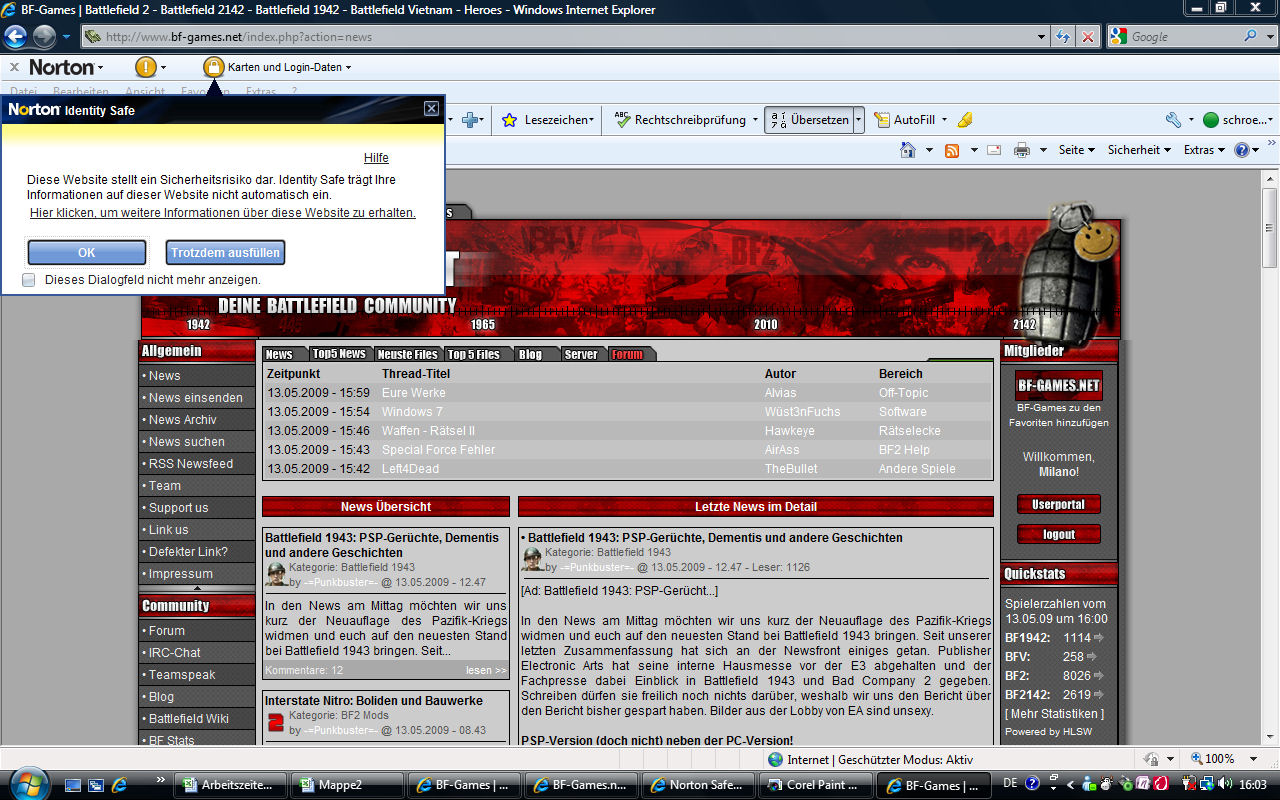Open Google toolbar wrench settings
Image resolution: width=1280 pixels, height=800 pixels.
click(1174, 120)
